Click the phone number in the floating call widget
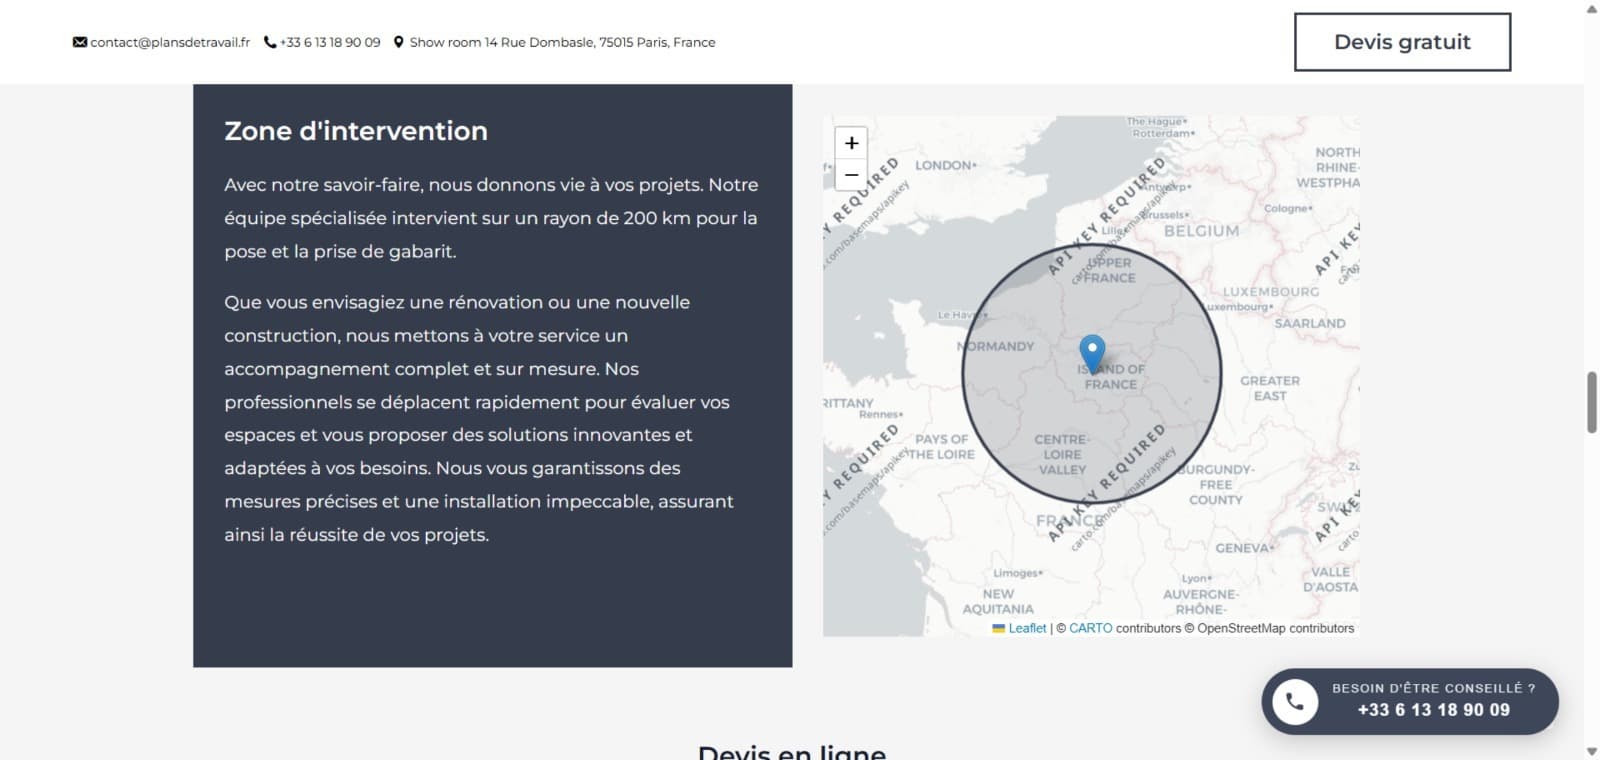The width and height of the screenshot is (1600, 760). 1433,710
